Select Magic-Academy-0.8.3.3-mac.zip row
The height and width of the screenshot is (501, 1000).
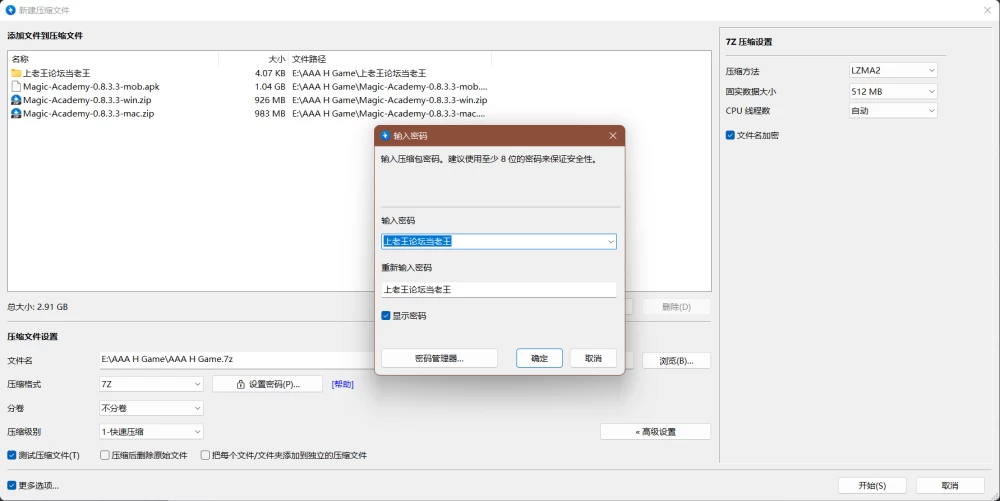250,113
